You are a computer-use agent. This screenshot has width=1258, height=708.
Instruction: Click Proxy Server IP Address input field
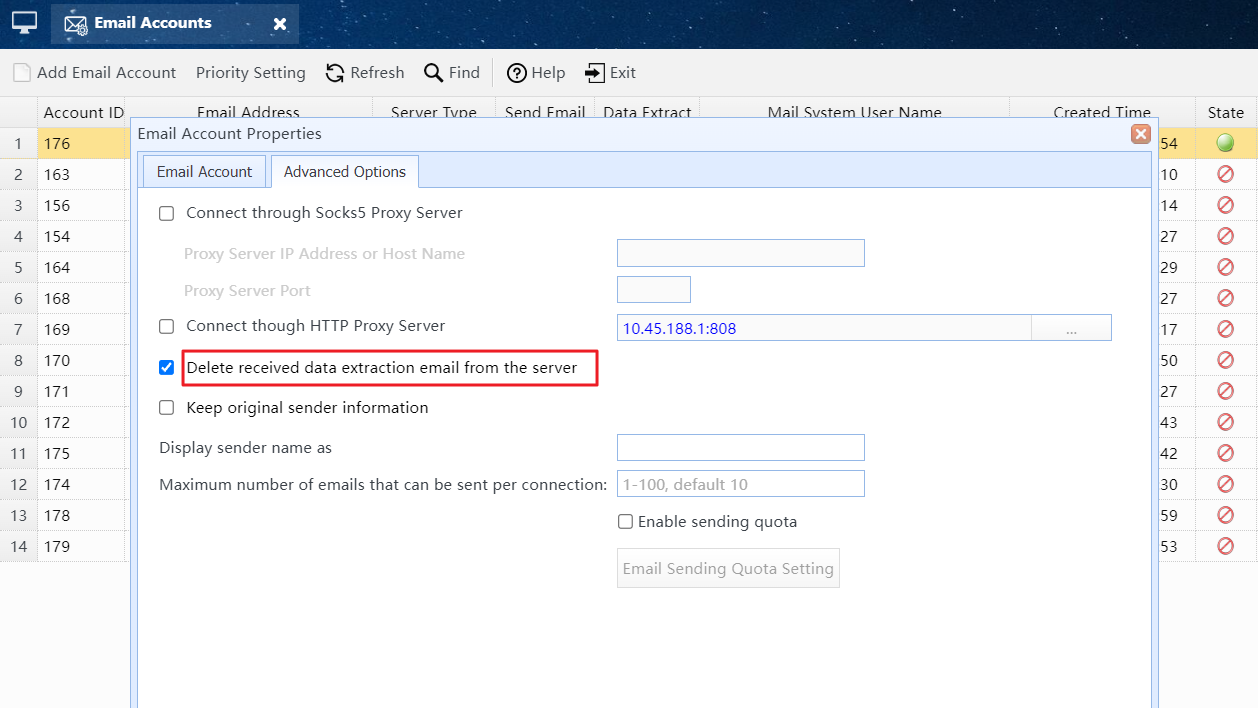[x=741, y=253]
